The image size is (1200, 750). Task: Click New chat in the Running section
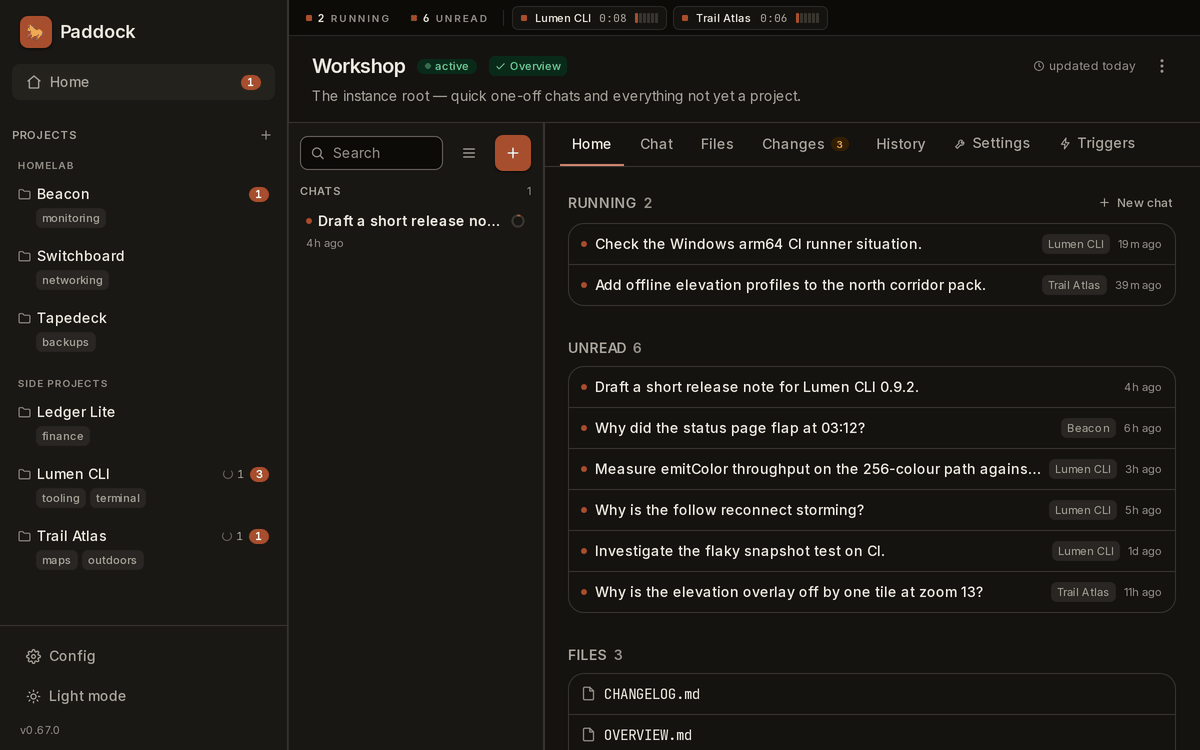point(1136,203)
